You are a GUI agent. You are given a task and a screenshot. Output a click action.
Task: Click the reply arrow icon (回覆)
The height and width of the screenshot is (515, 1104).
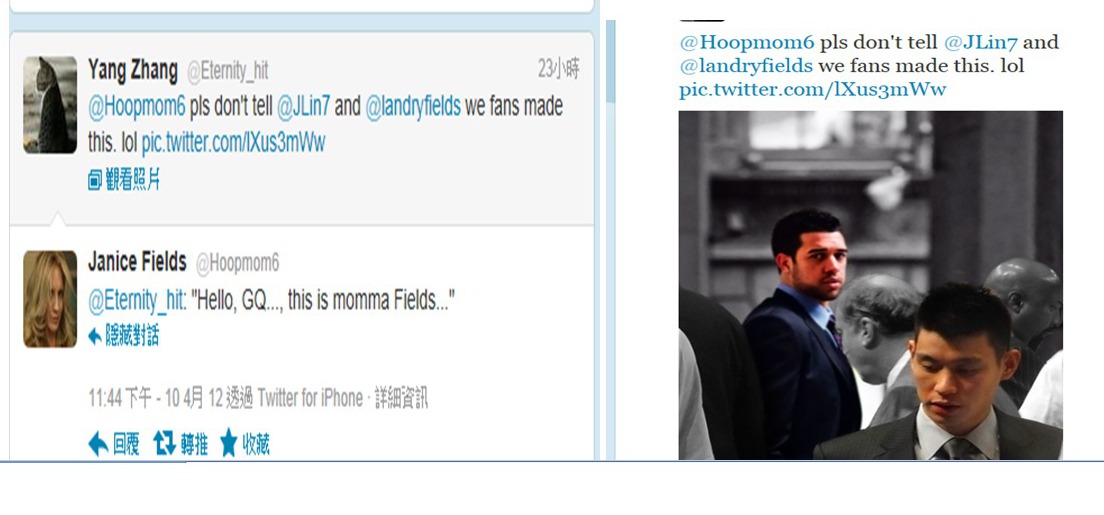(98, 445)
